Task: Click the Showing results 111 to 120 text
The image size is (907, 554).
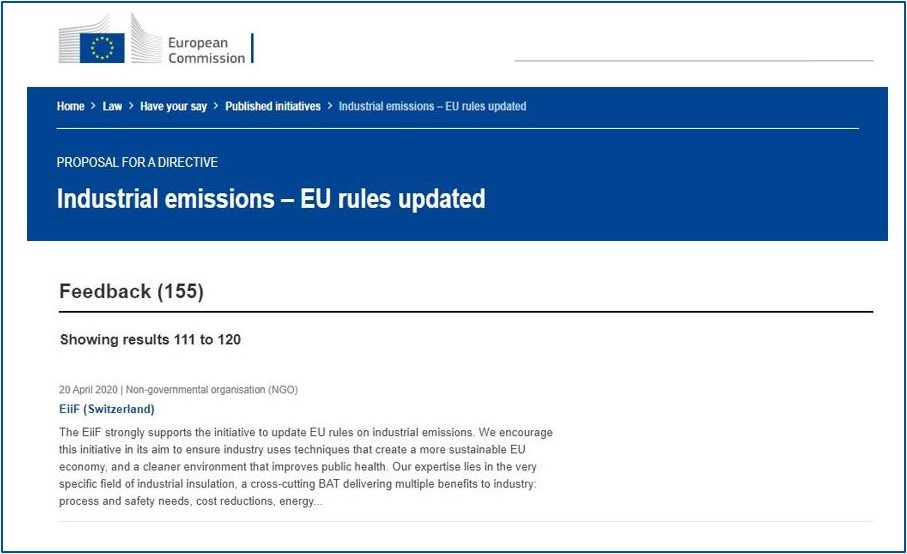Action: (x=150, y=339)
